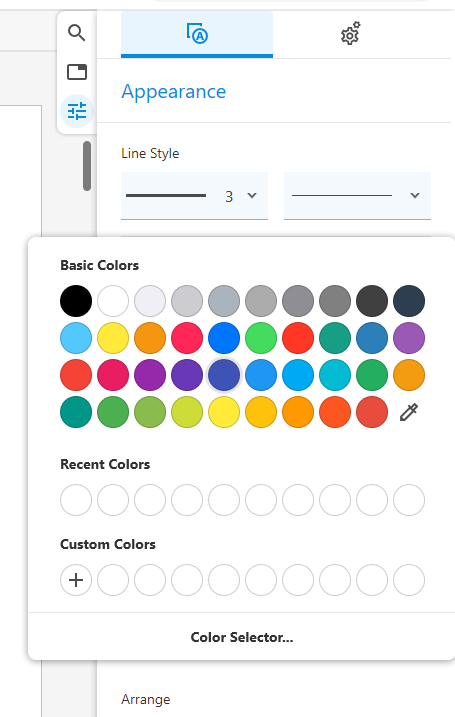Click the last empty Custom Colors slot

pos(409,580)
